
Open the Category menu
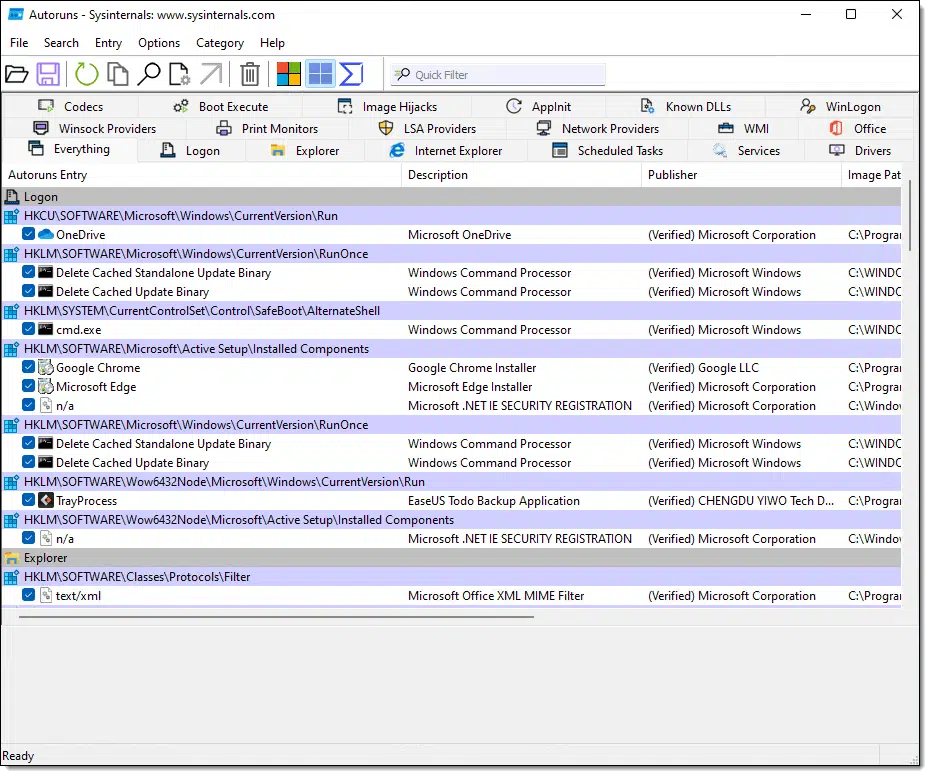pyautogui.click(x=220, y=43)
